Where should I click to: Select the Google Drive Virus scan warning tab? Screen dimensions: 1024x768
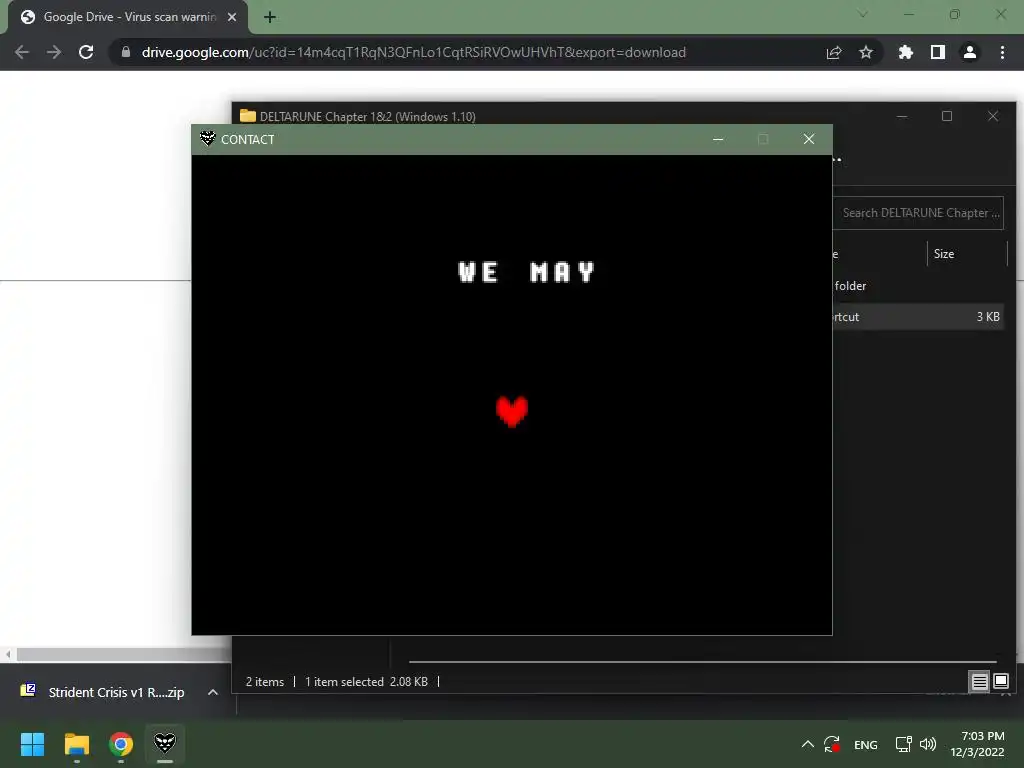[128, 17]
